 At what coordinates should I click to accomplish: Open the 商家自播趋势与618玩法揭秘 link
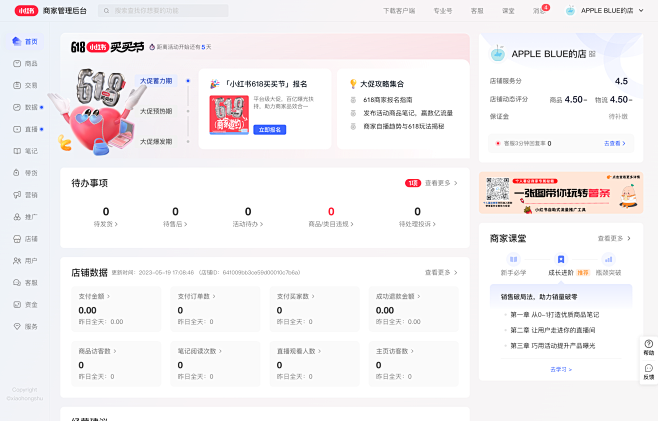[404, 126]
